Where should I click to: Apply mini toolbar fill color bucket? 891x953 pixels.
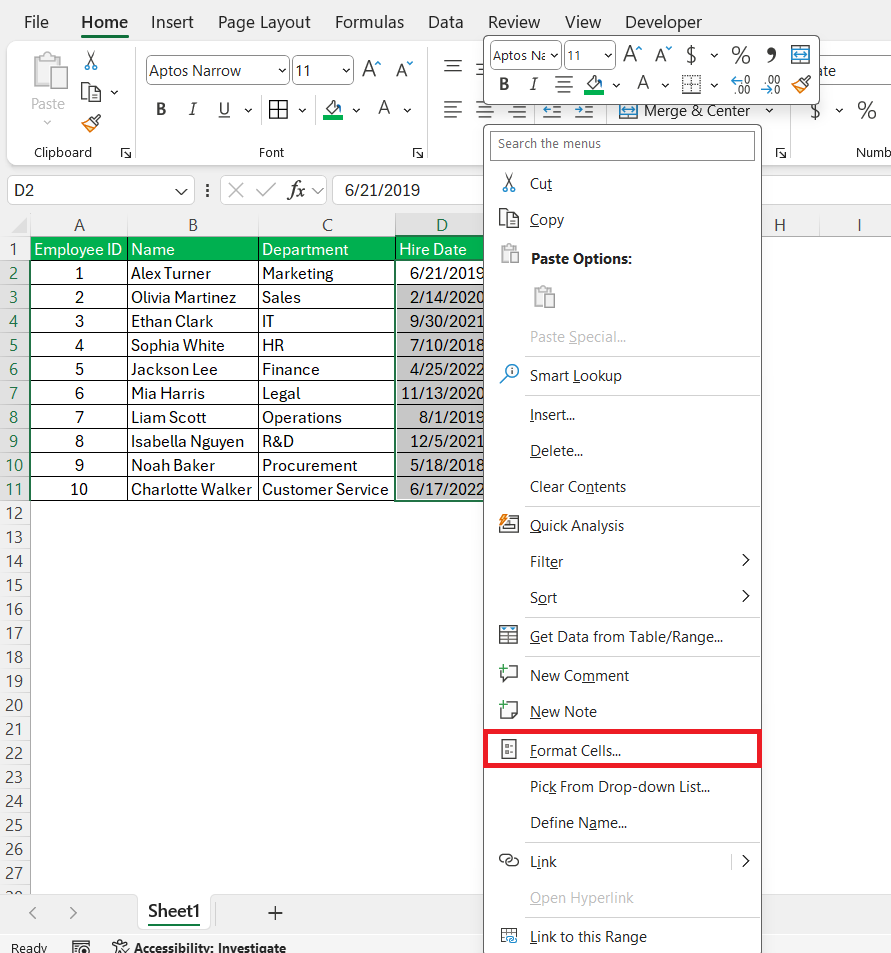click(x=594, y=84)
